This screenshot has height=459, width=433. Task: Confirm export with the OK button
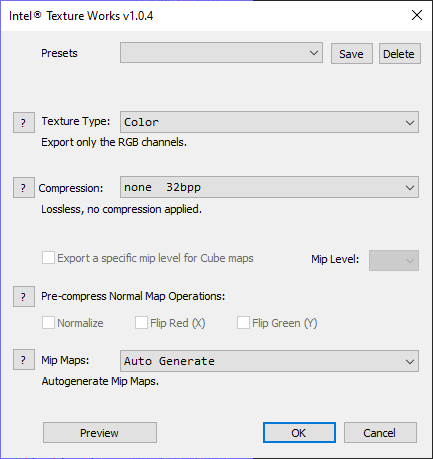tap(299, 433)
